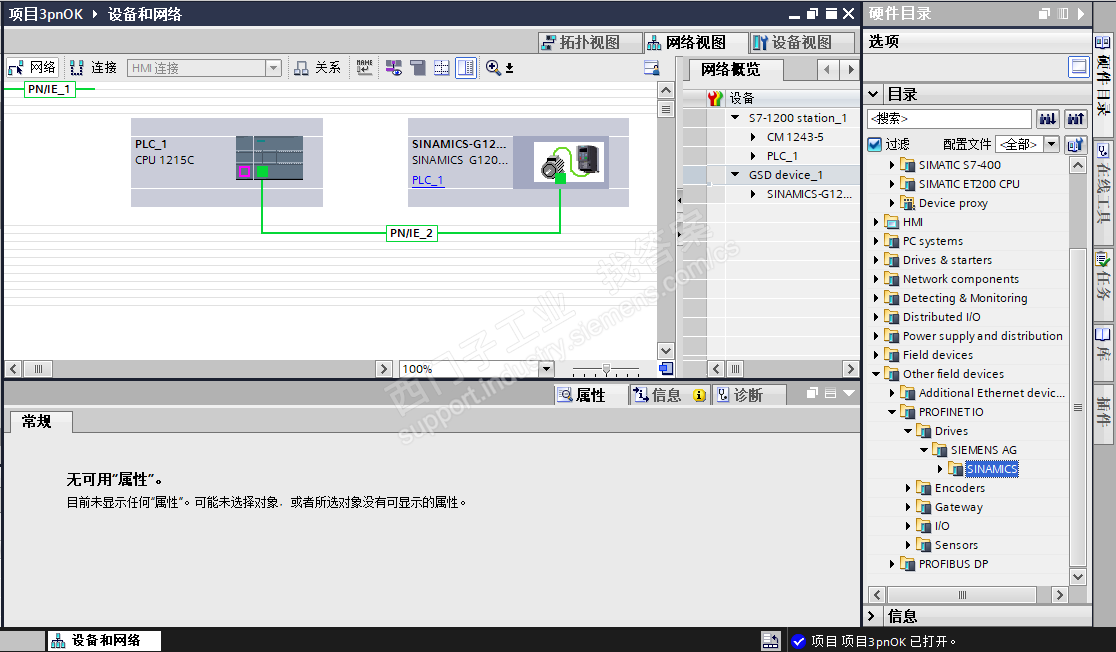
Task: Toggle the highlighted column-view toolbar icon
Action: coord(465,68)
